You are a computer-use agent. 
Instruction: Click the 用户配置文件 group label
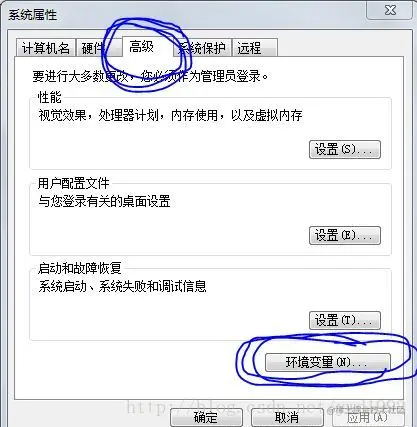(x=73, y=183)
